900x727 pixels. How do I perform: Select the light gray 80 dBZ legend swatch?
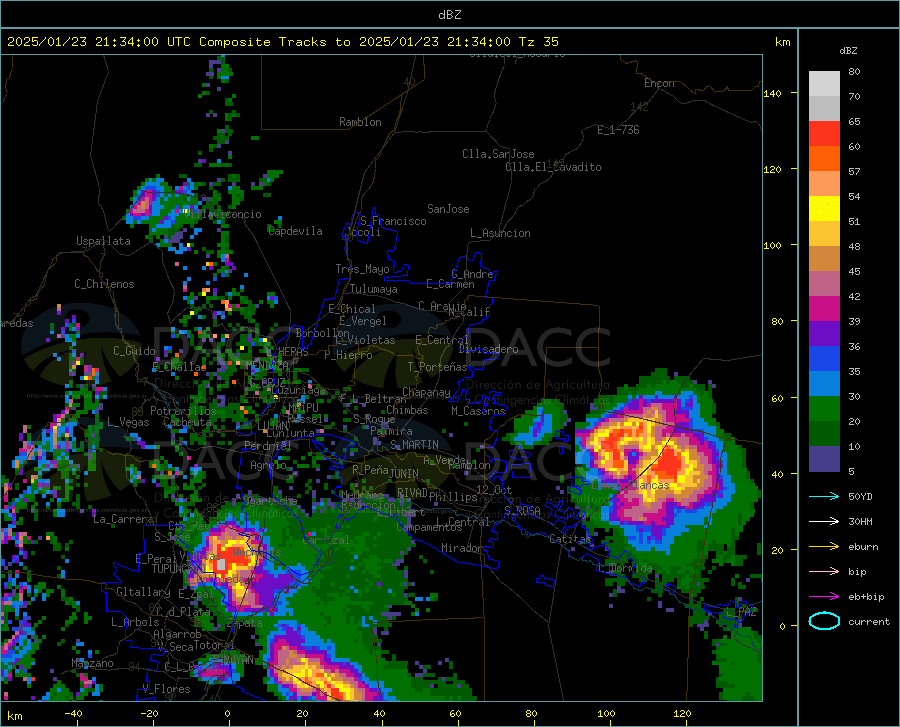pos(824,83)
